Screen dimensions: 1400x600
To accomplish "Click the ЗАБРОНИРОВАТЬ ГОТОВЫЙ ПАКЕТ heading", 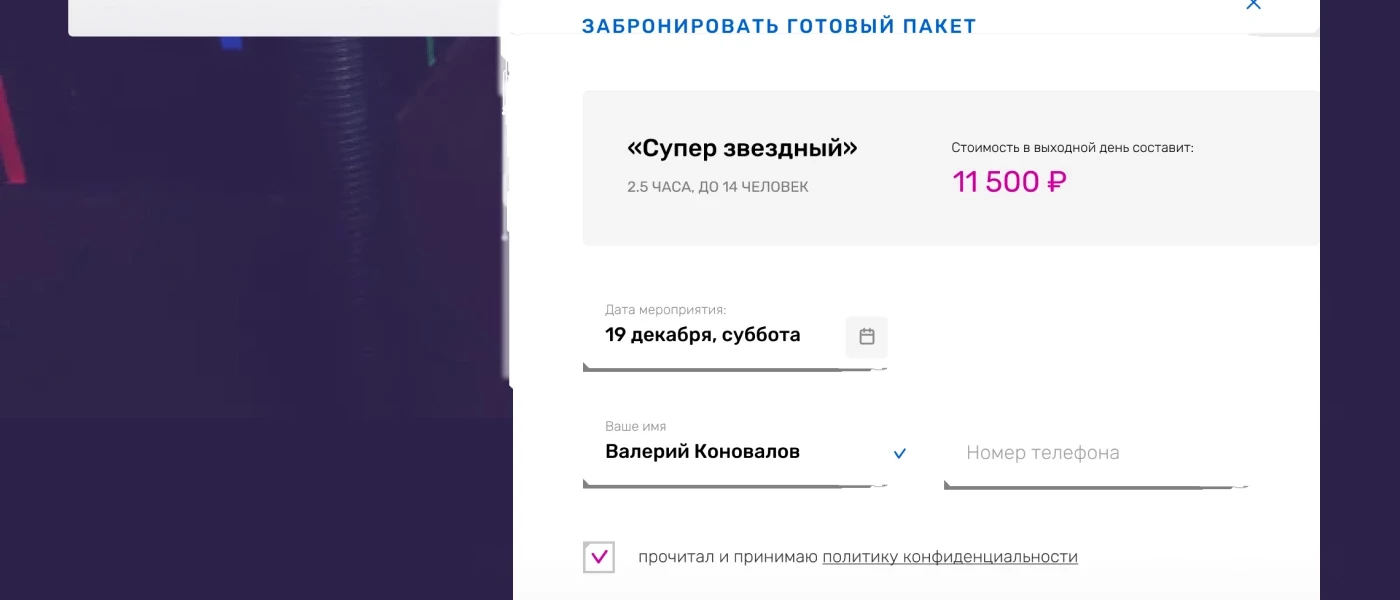I will click(x=780, y=25).
